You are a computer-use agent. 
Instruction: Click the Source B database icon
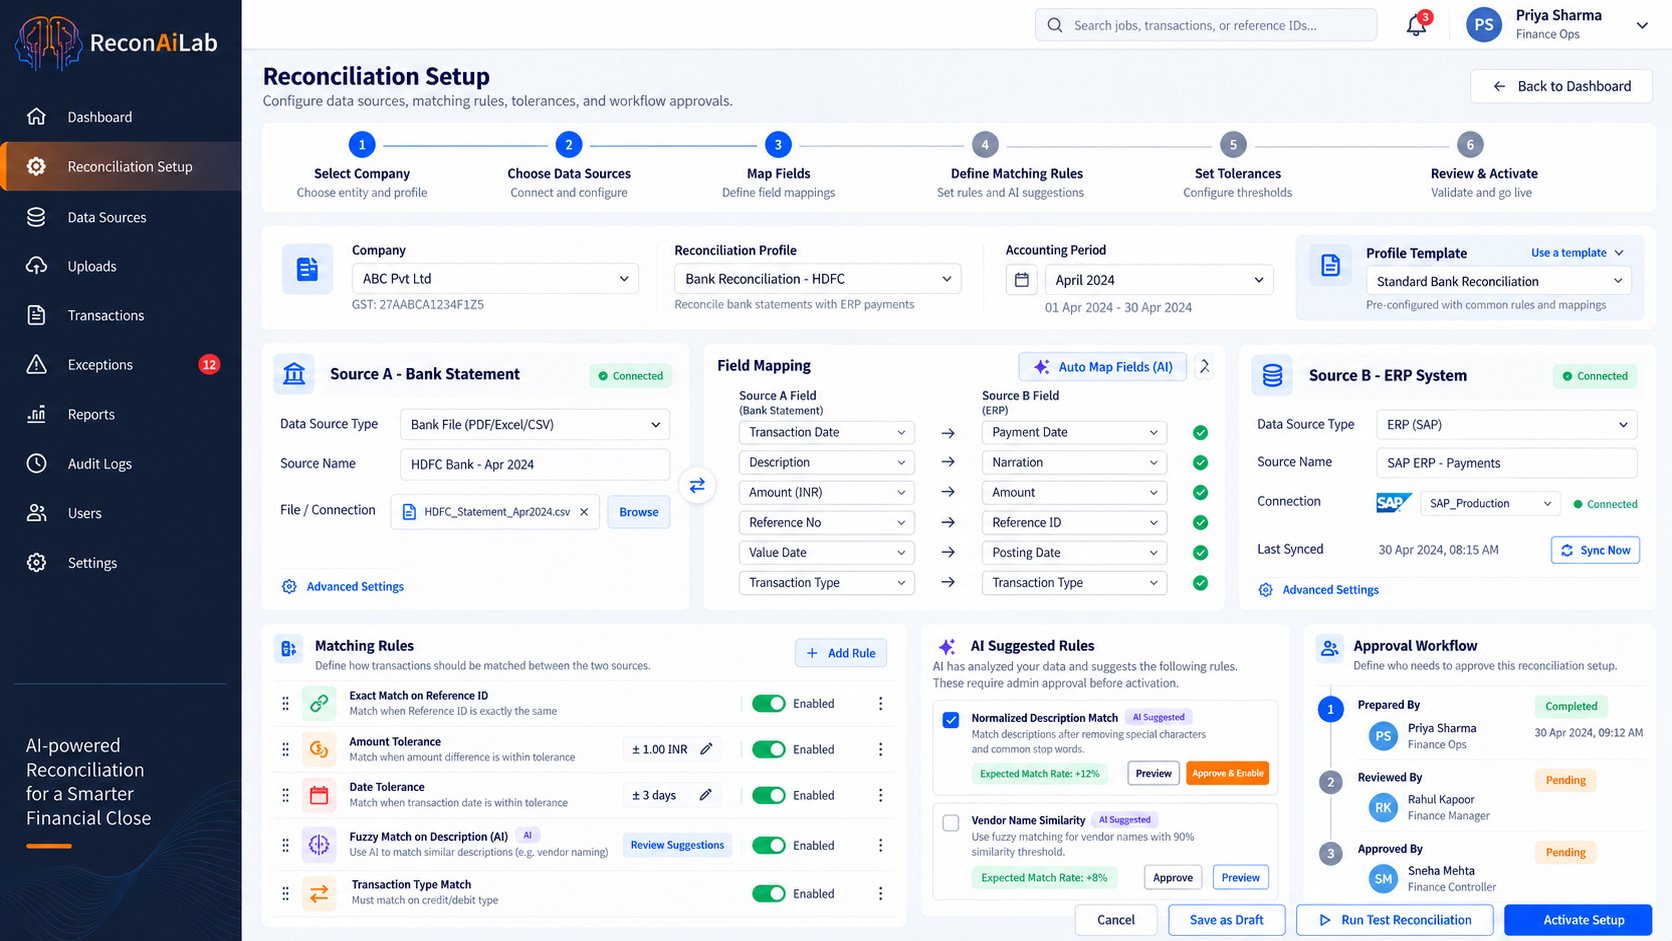click(x=1272, y=375)
